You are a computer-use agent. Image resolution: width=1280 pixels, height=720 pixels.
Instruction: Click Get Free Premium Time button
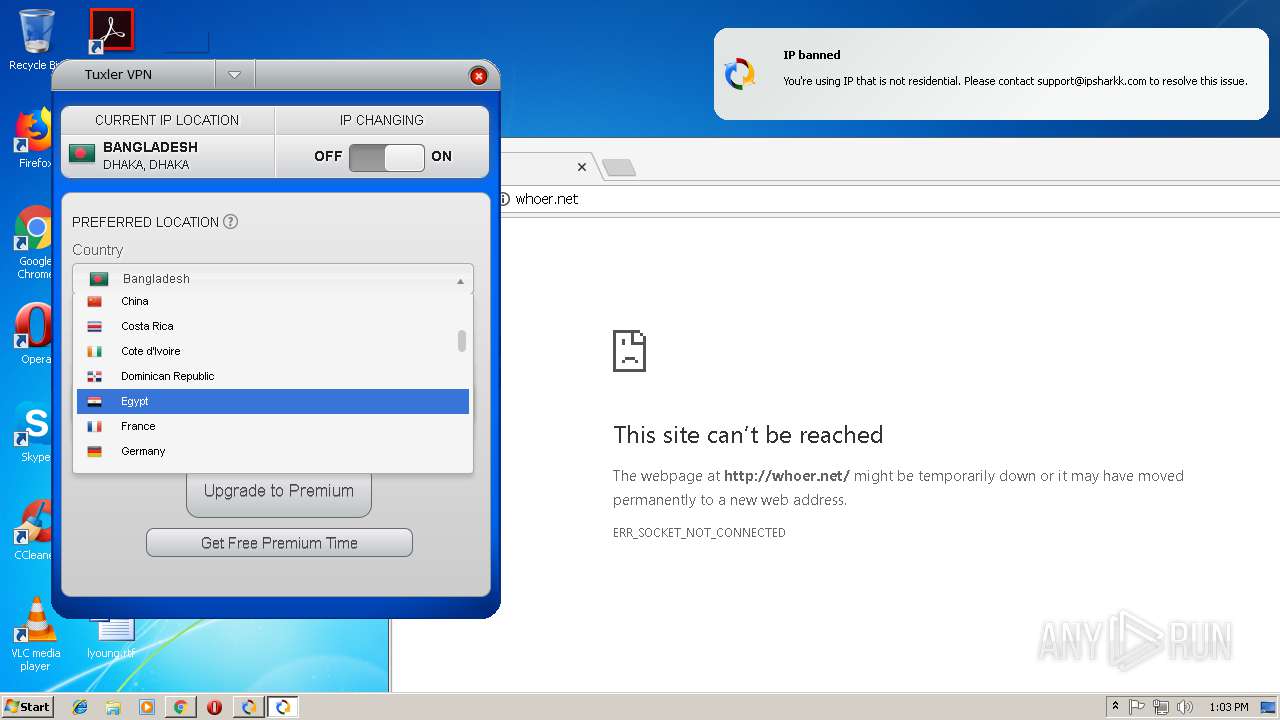pyautogui.click(x=279, y=543)
